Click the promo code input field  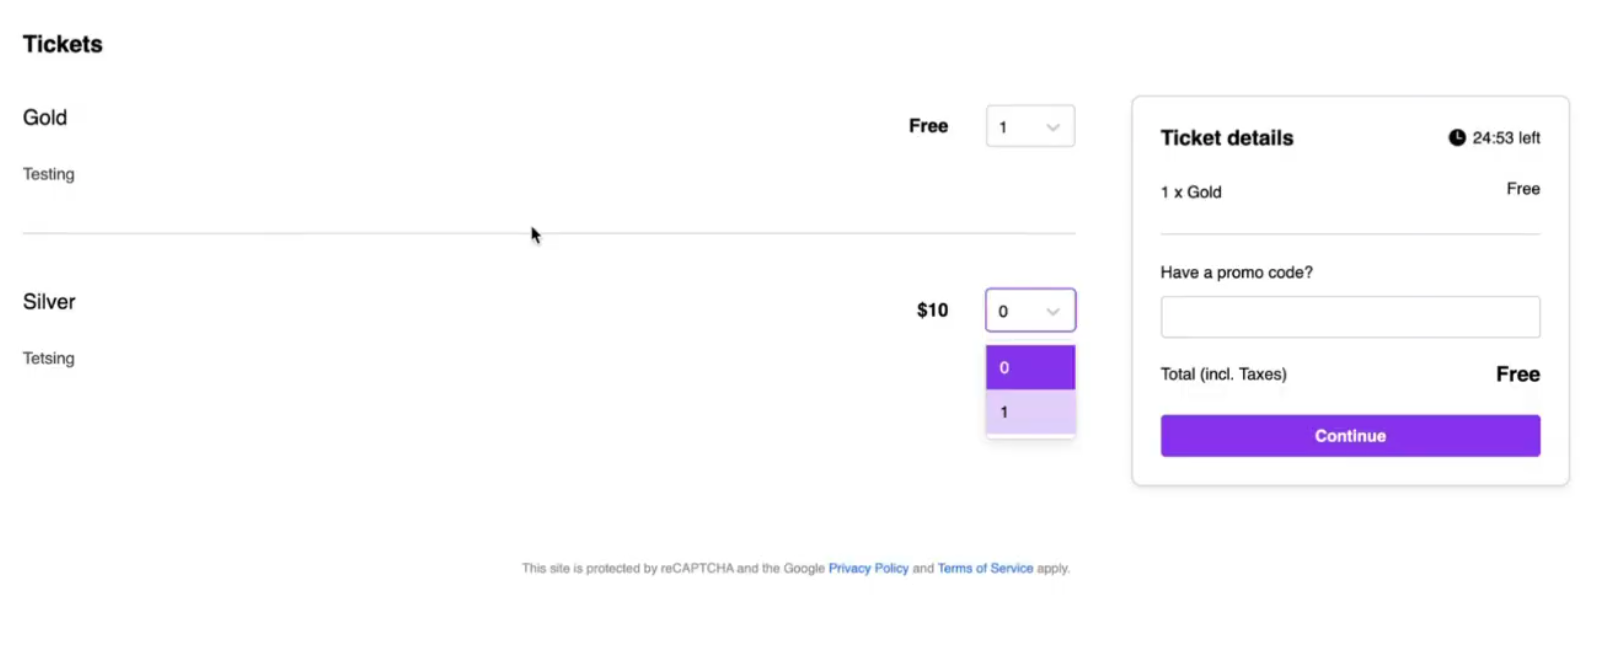pos(1349,317)
